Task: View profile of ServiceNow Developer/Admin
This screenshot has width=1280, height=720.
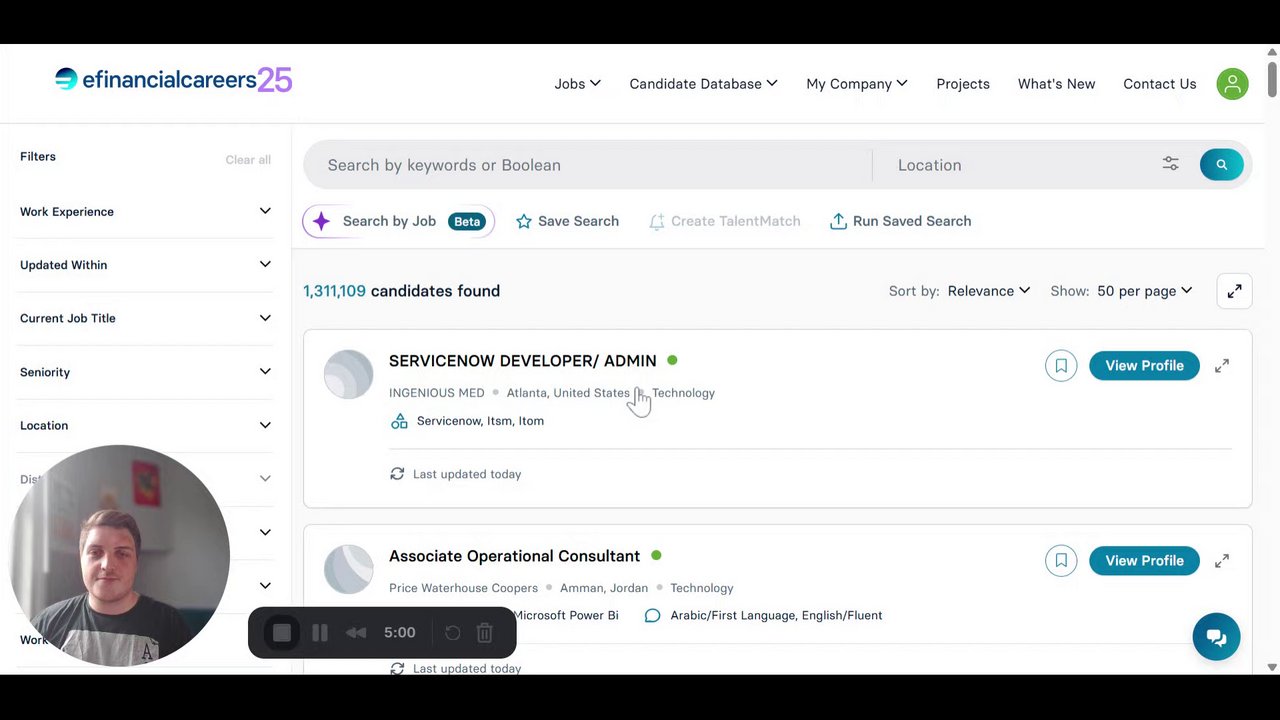Action: [1144, 366]
